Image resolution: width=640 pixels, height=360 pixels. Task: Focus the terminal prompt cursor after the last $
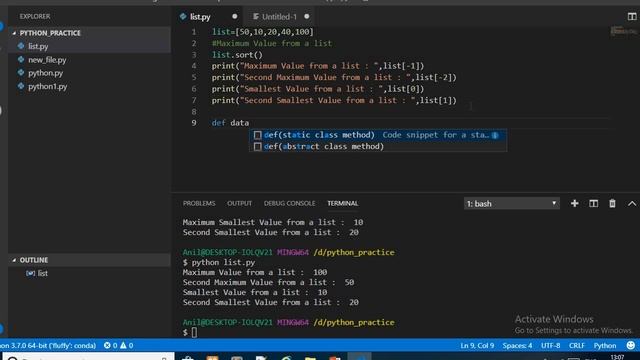[194, 332]
